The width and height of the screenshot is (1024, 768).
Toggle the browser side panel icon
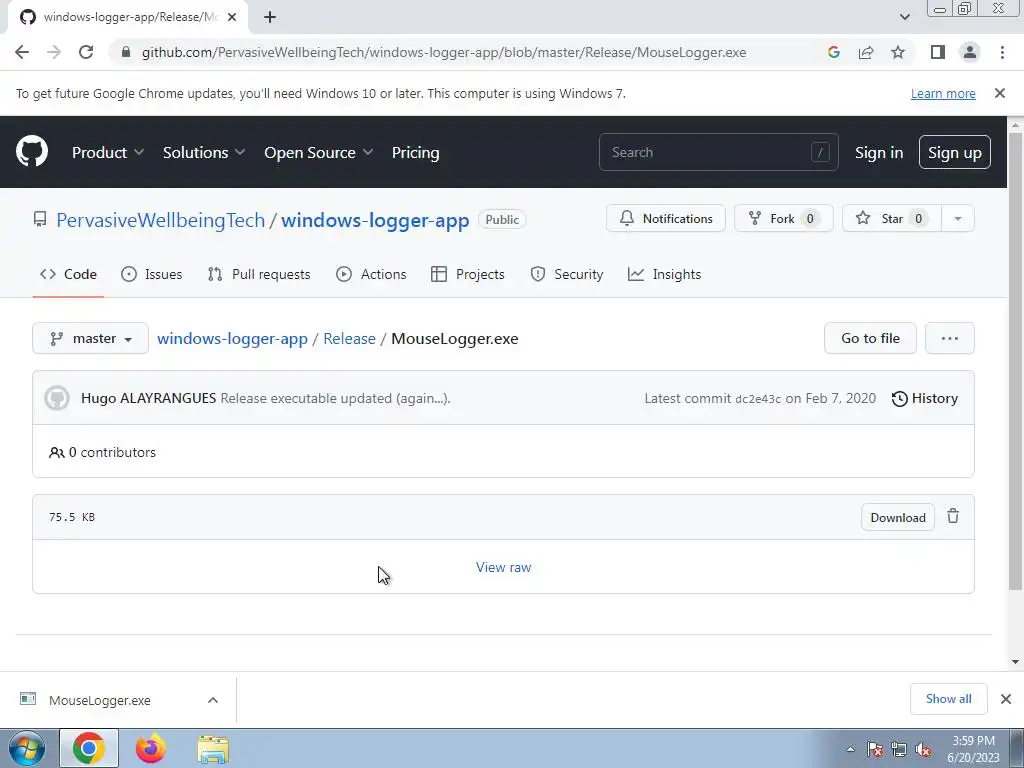click(x=938, y=52)
